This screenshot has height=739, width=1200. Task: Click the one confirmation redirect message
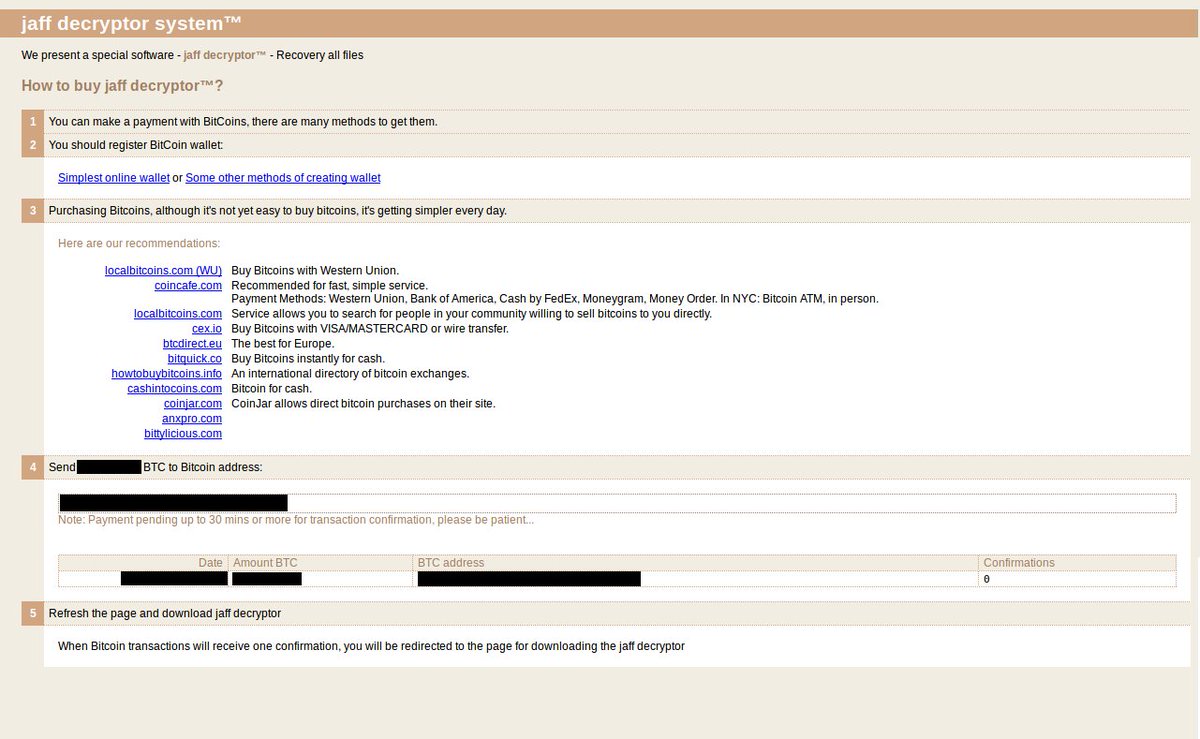coord(371,646)
